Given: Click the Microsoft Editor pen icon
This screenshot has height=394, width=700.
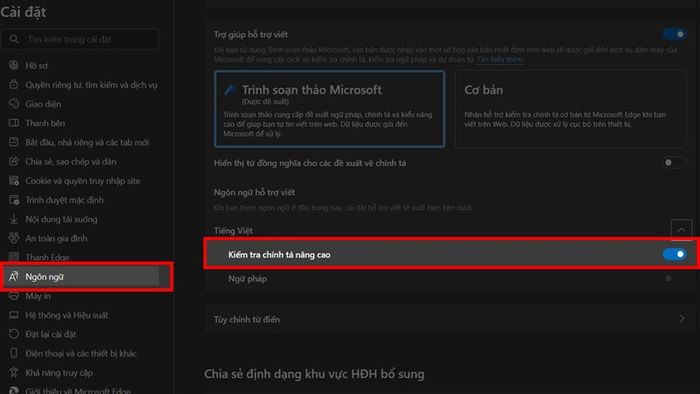Looking at the screenshot, I should pyautogui.click(x=230, y=90).
